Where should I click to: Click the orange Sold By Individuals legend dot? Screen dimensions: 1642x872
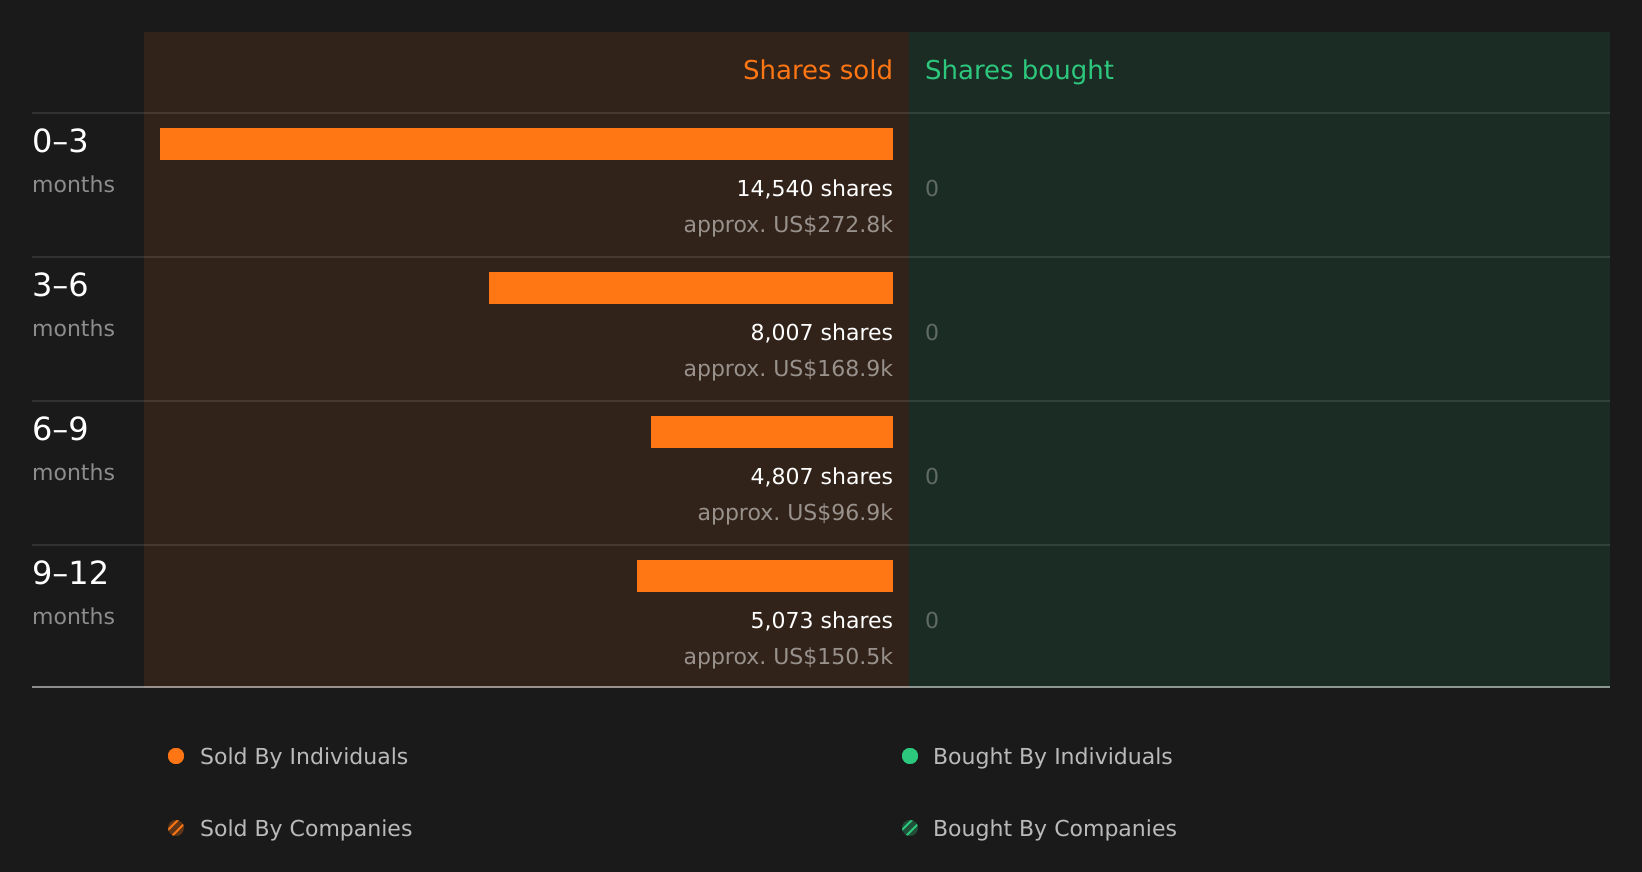click(176, 756)
